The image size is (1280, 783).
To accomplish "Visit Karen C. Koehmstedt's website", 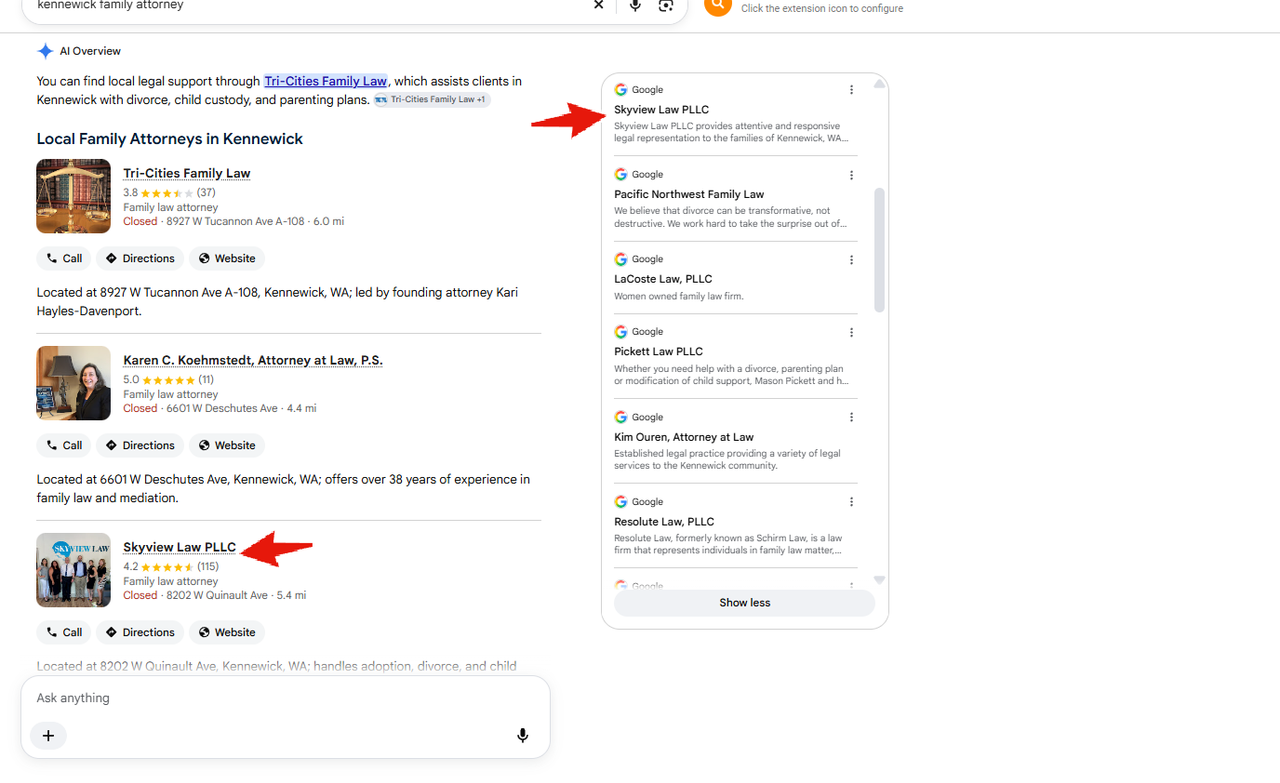I will click(227, 445).
